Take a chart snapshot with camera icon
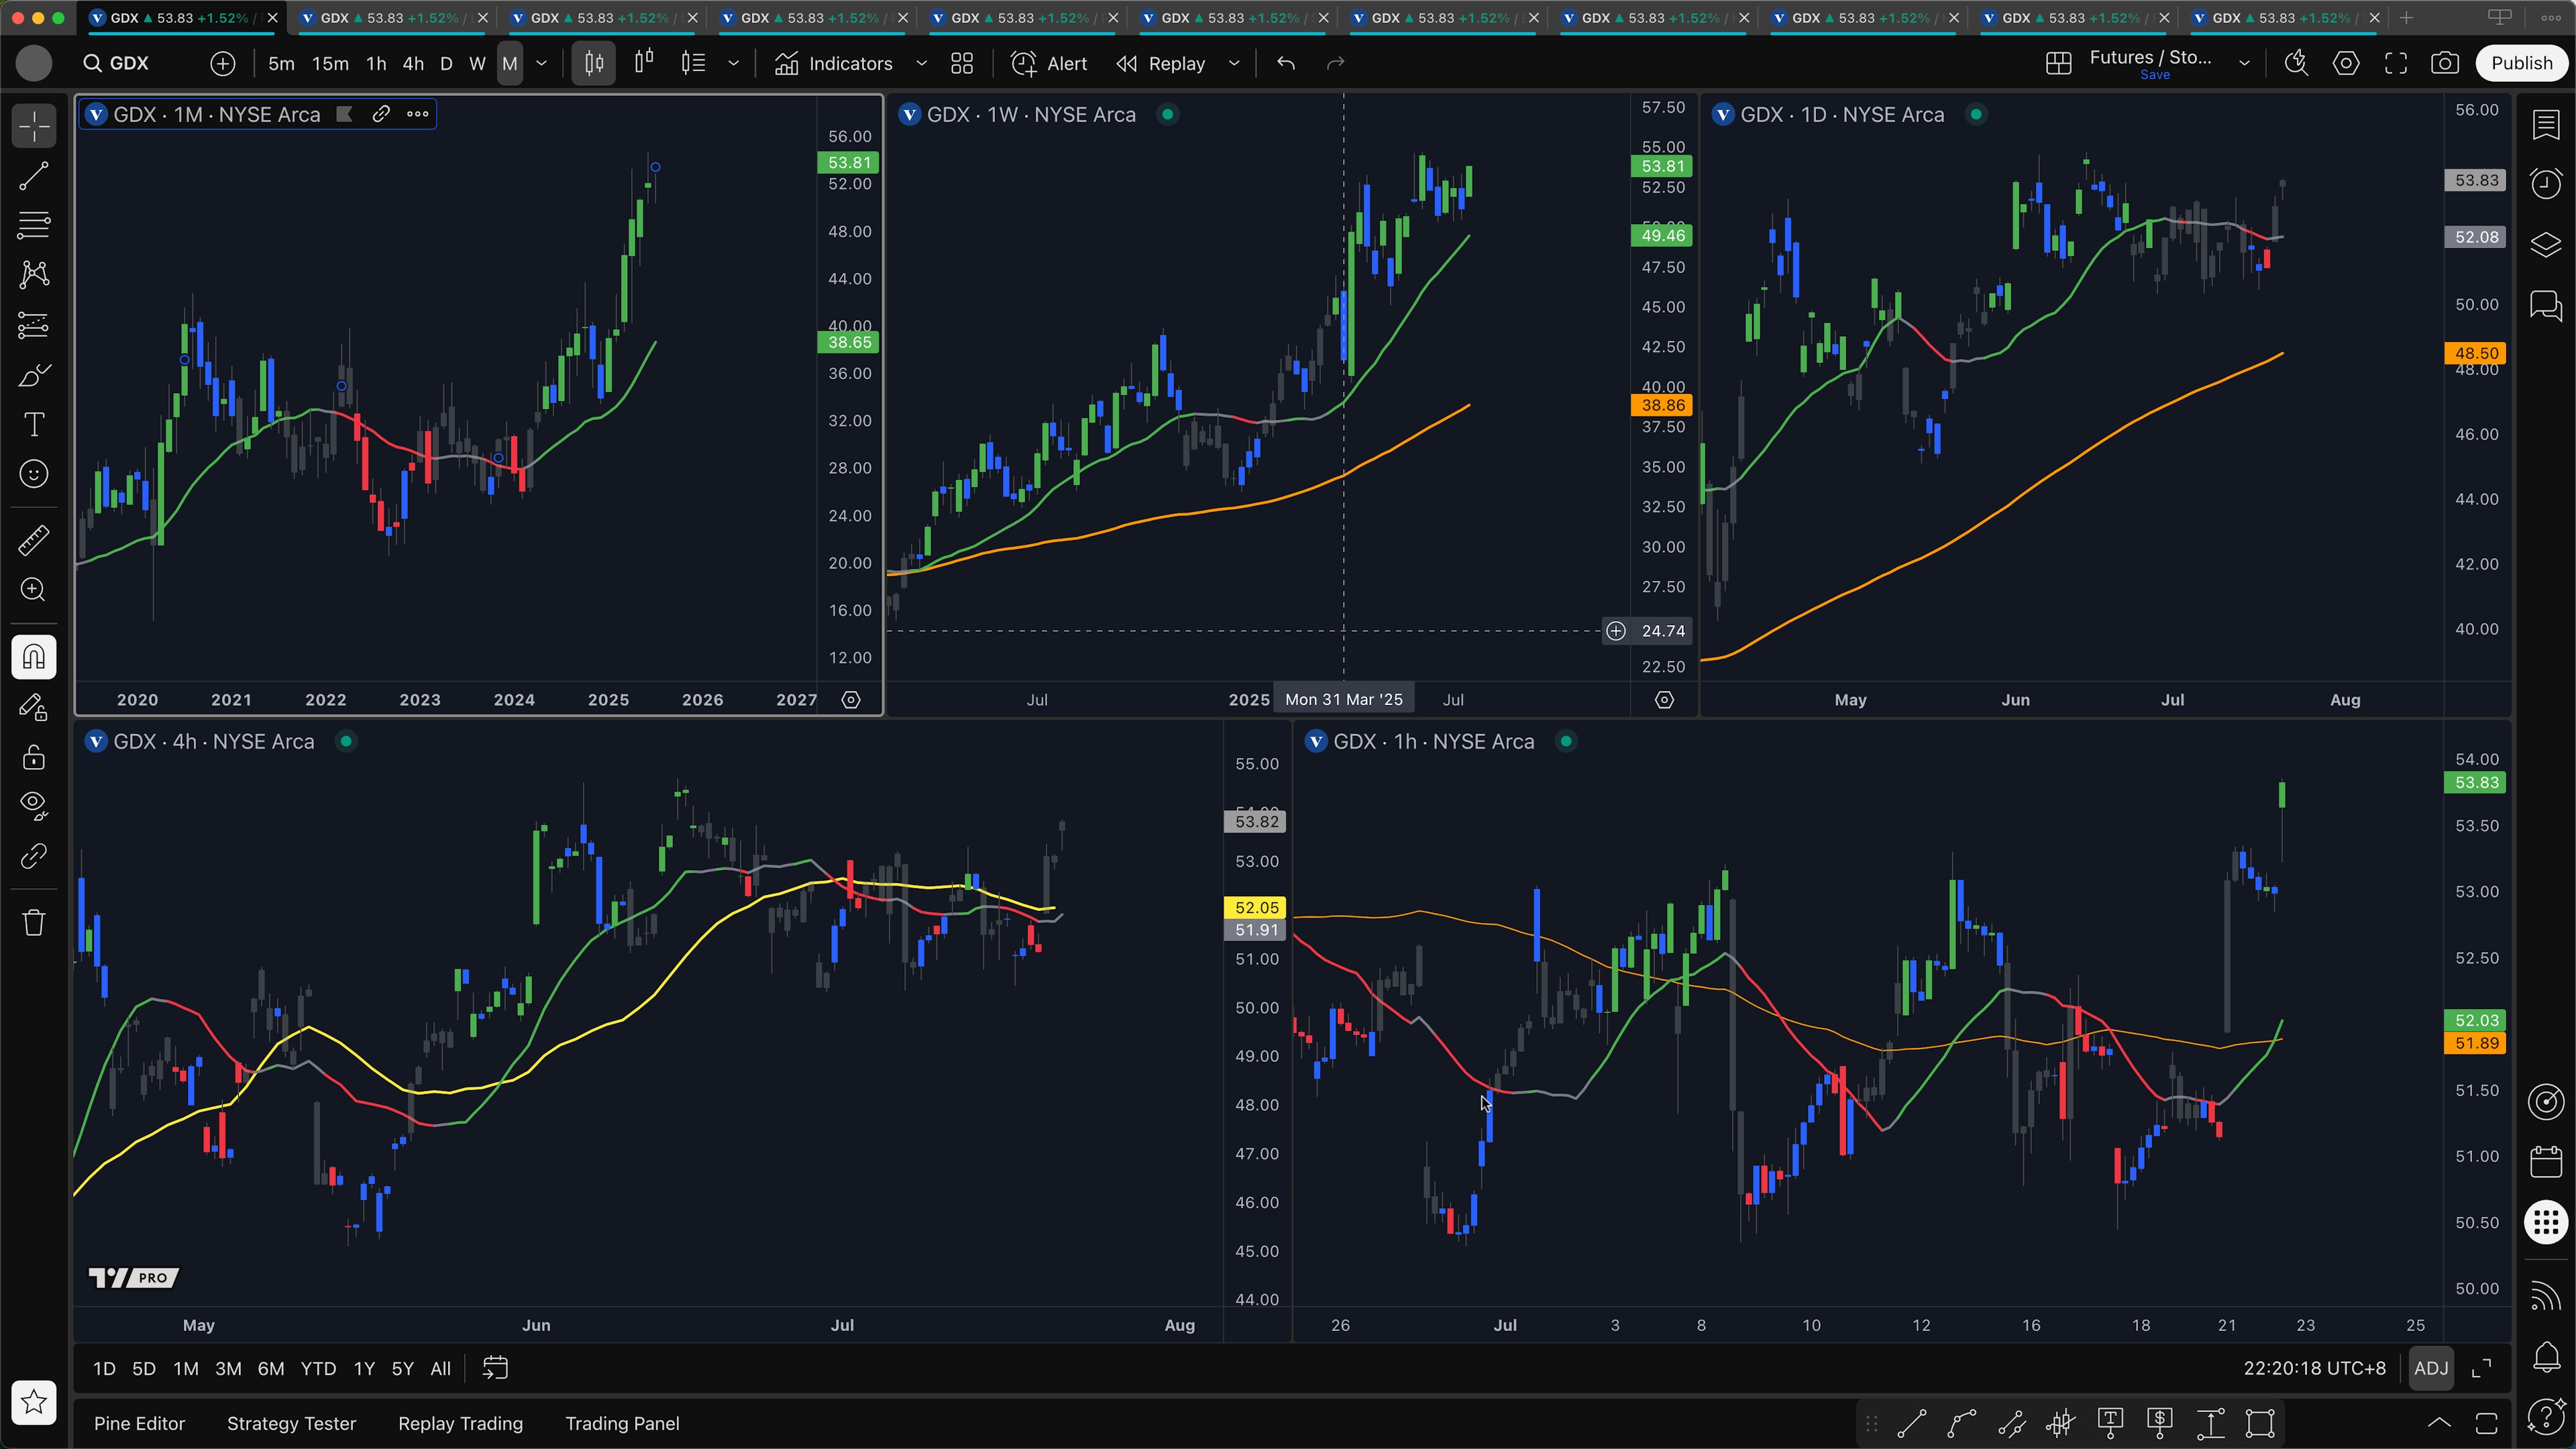2576x1449 pixels. [x=2445, y=63]
